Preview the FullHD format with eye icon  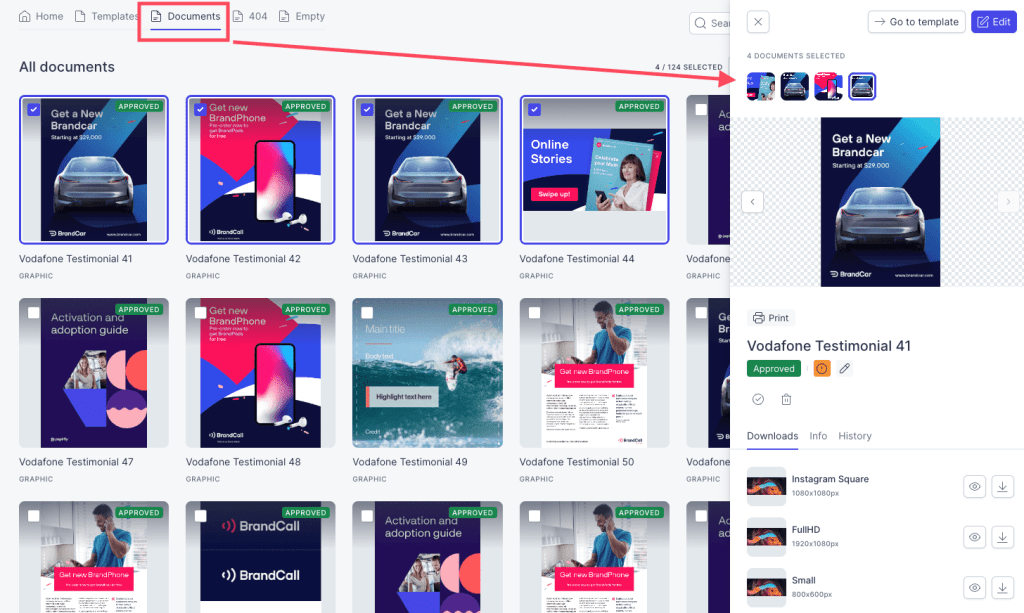974,537
